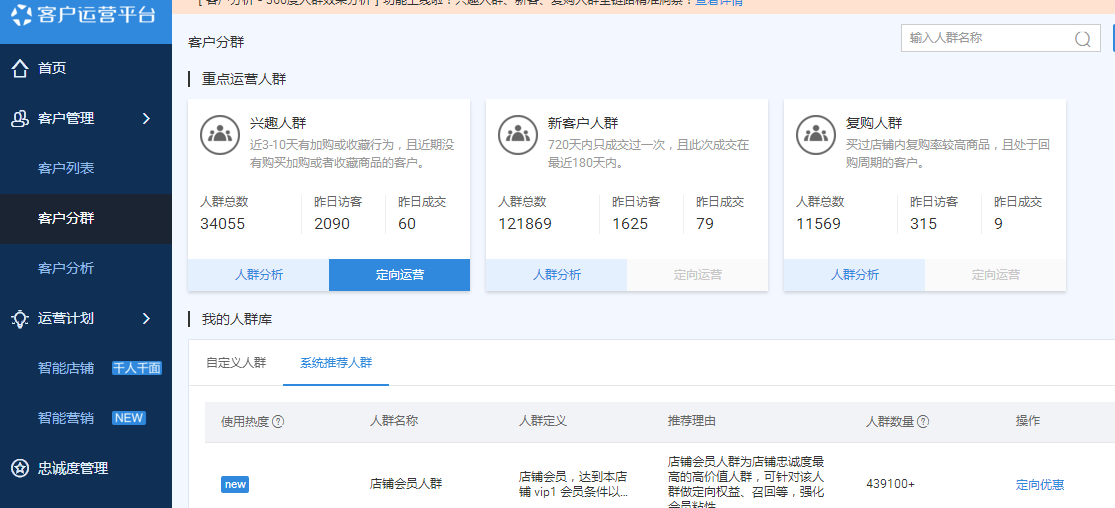Image resolution: width=1115 pixels, height=508 pixels.
Task: Click the 兴趣人群 group avatar icon
Action: coord(220,135)
